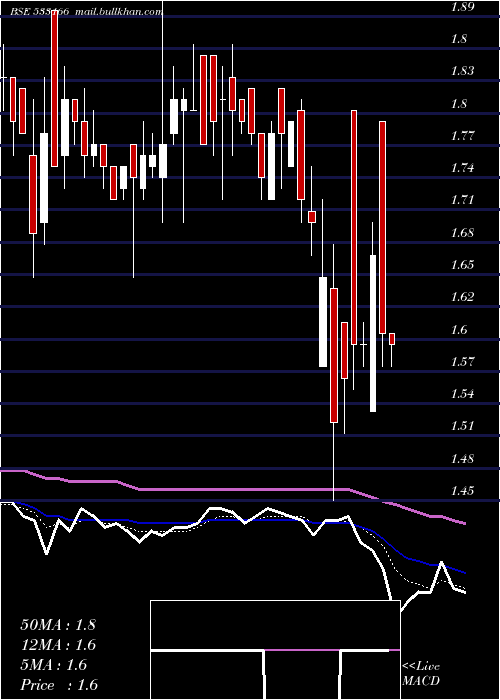Select the 1.65 price axis label
This screenshot has height=700, width=500.
tap(462, 265)
